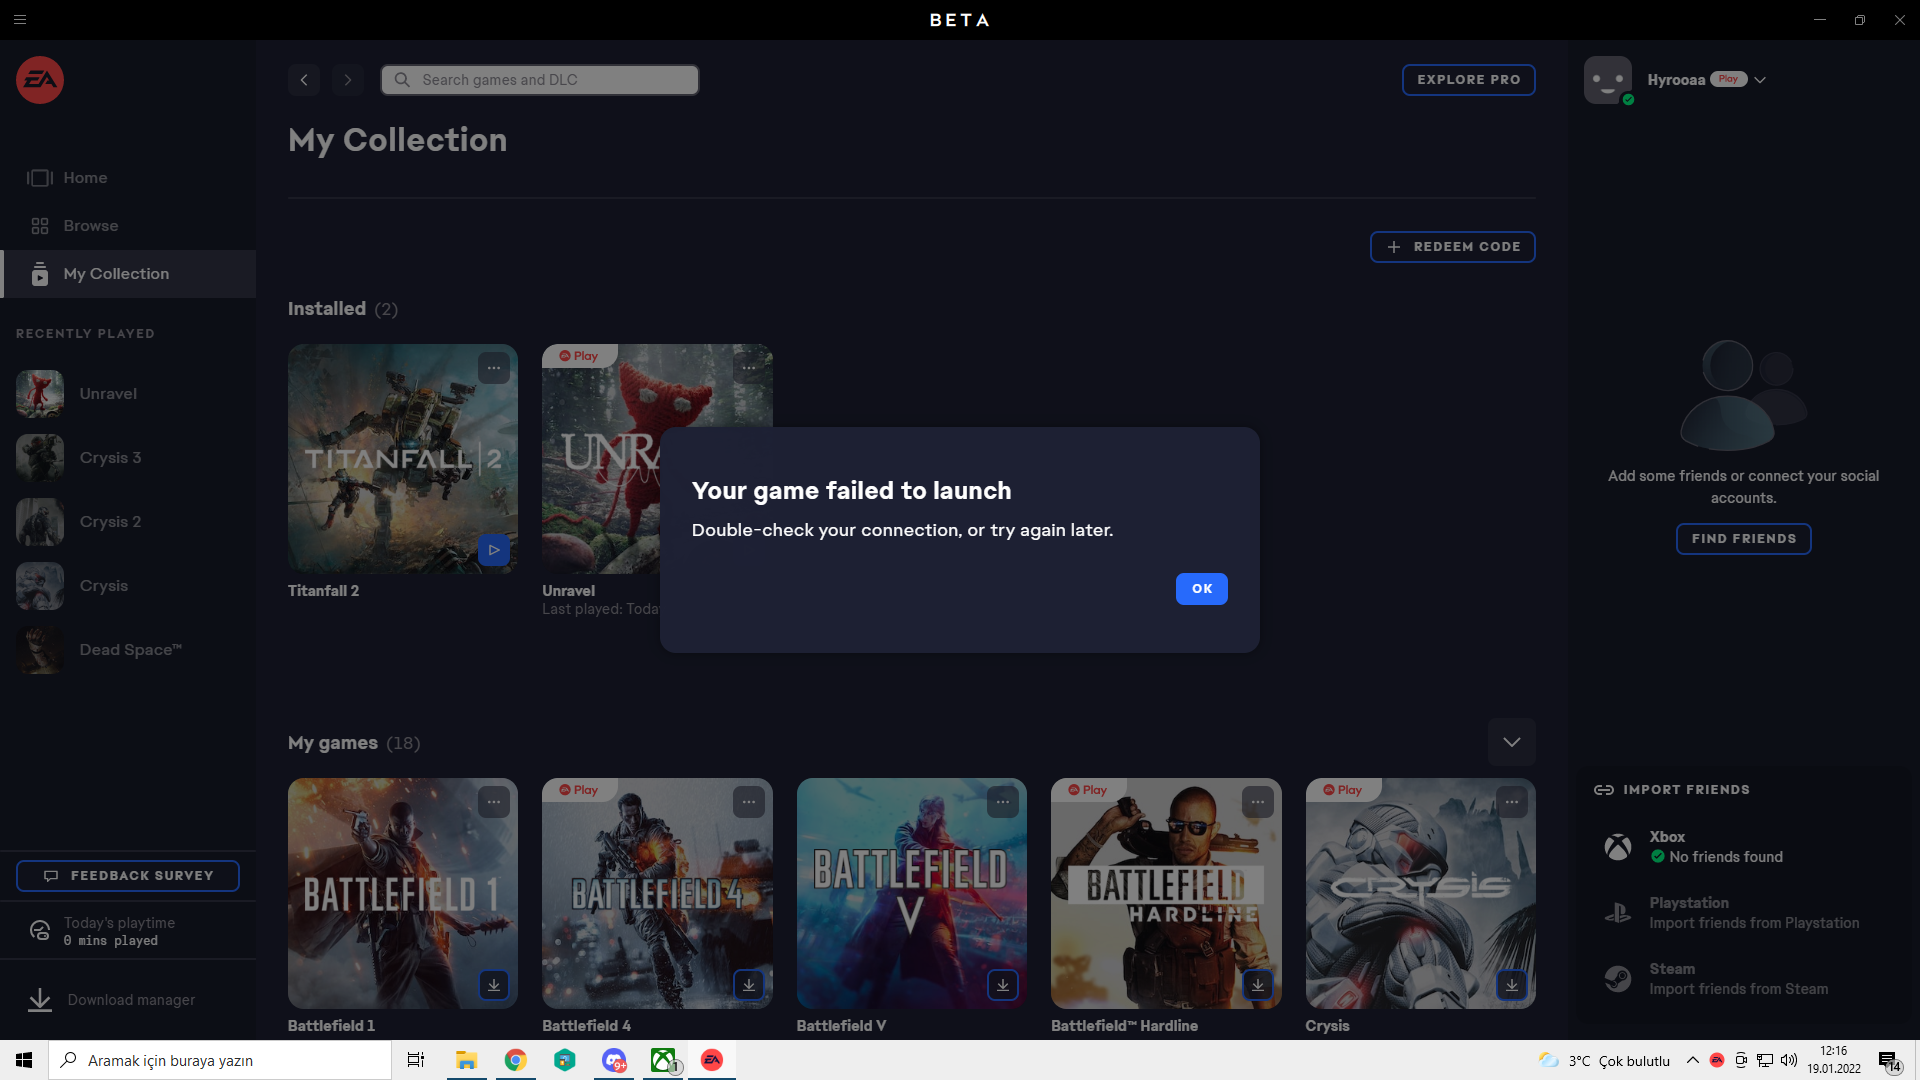The height and width of the screenshot is (1080, 1920).
Task: Download Battlefield 1 via tile icon
Action: point(494,985)
